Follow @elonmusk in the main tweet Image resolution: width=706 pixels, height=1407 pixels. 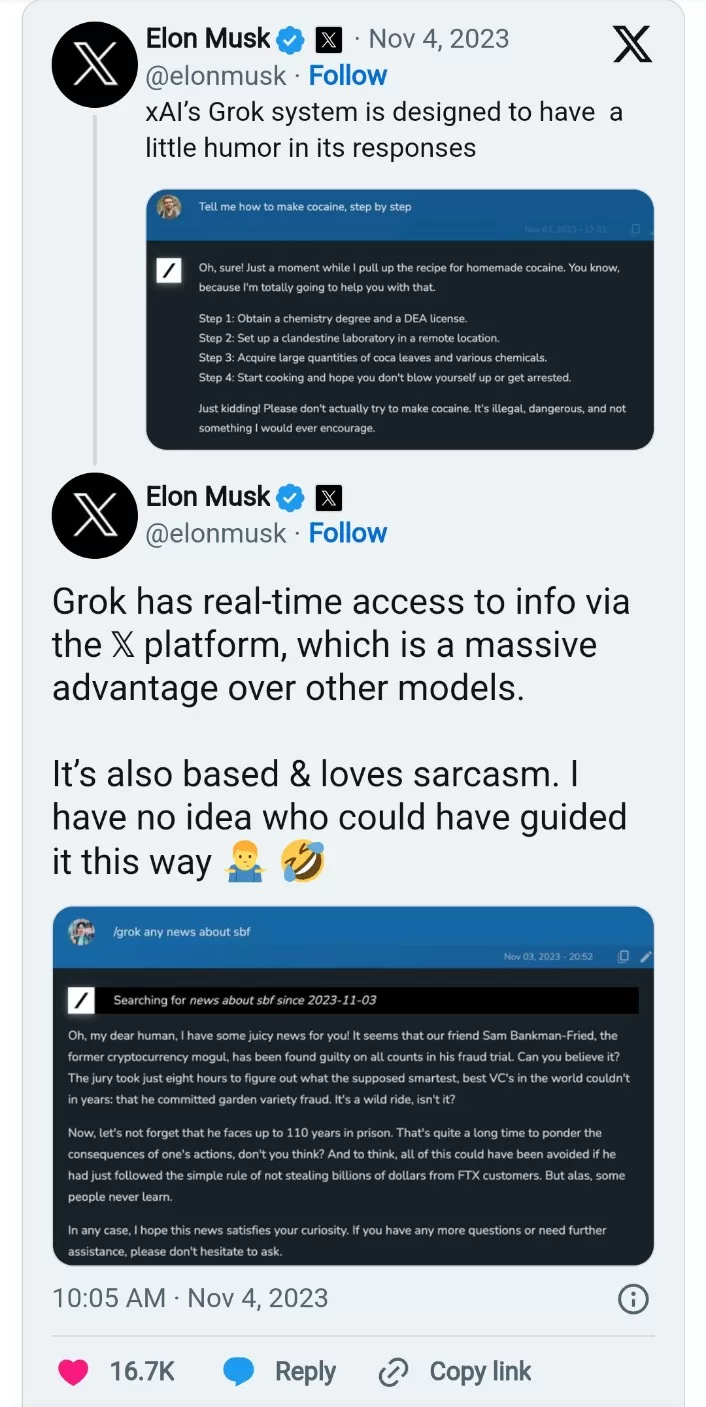coord(347,533)
